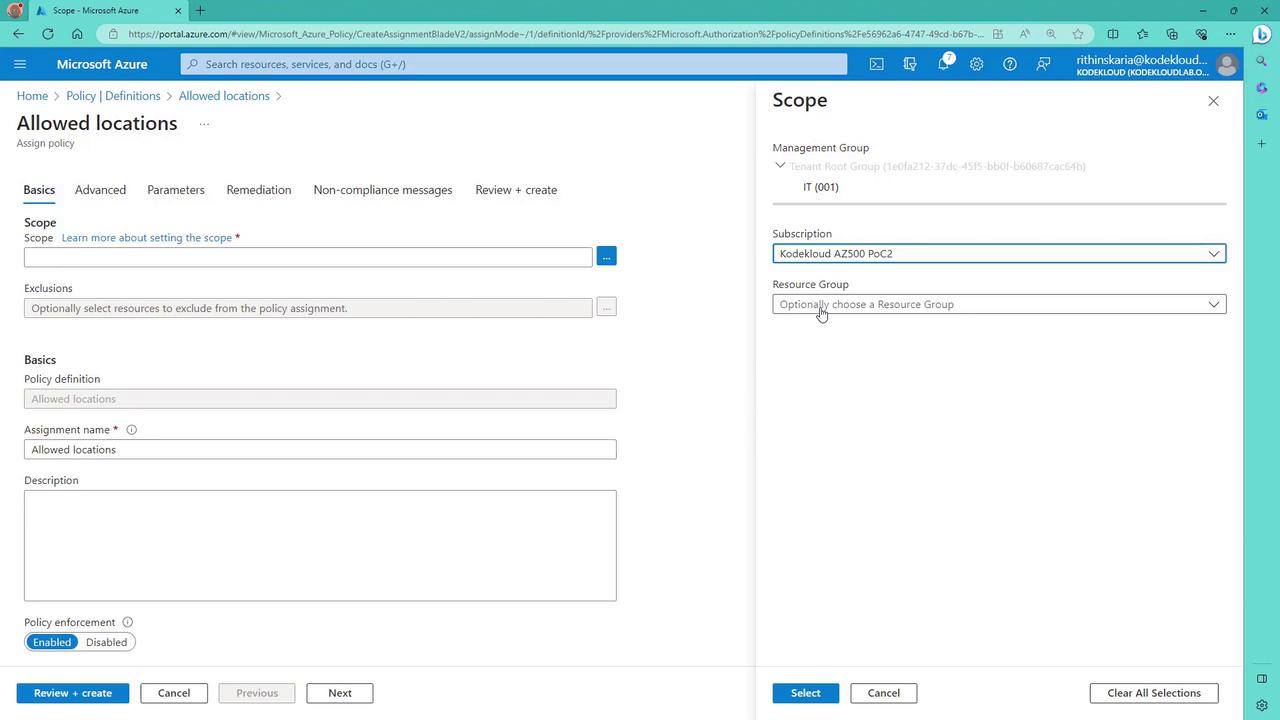
Task: Switch to the Parameters tab
Action: coord(176,190)
